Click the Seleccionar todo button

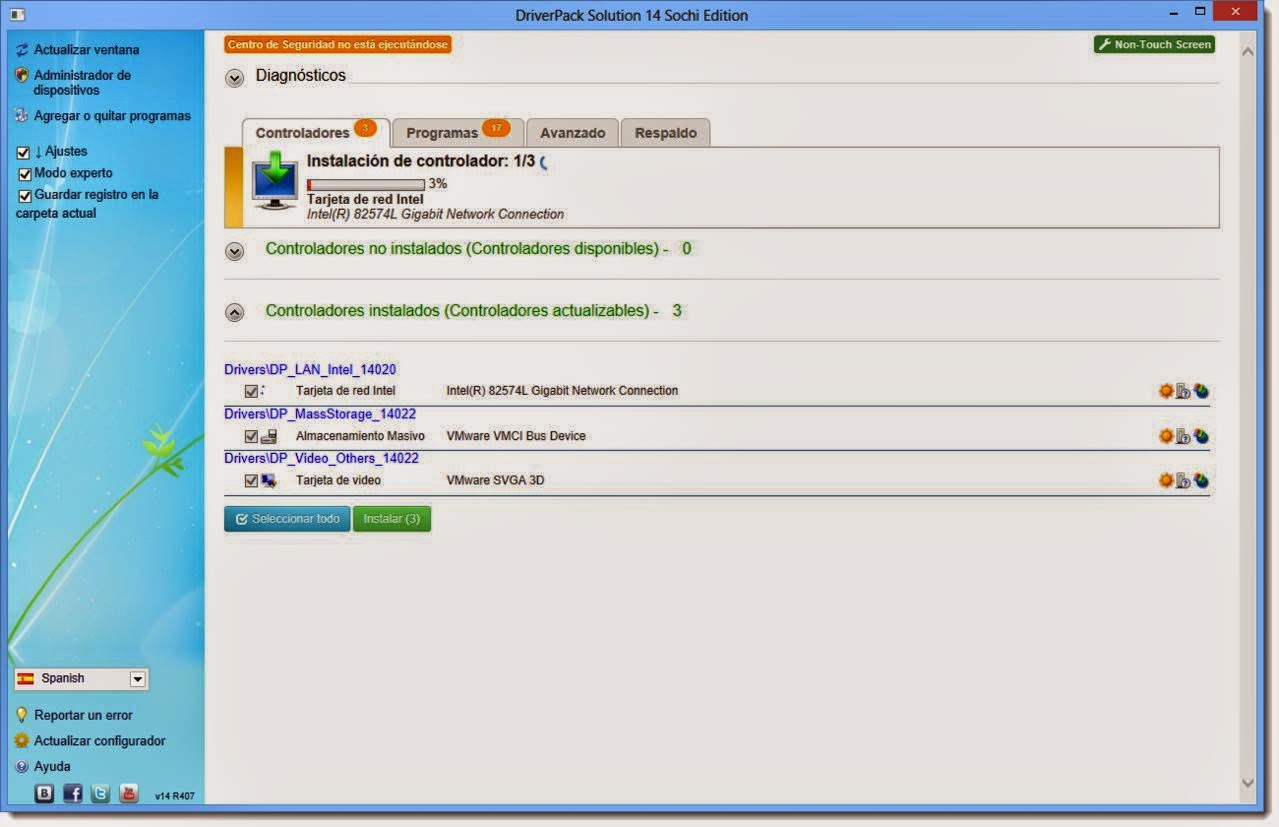287,519
